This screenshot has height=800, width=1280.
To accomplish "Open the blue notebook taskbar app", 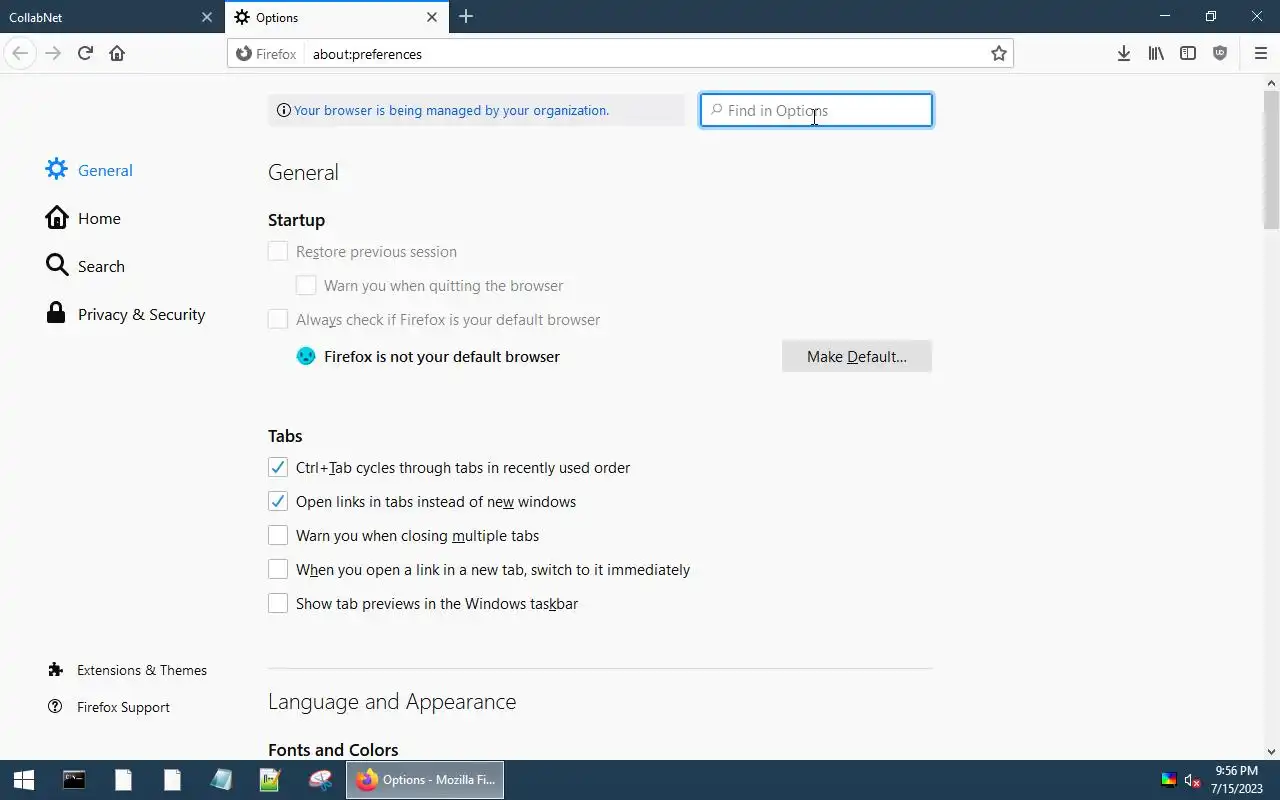I will pyautogui.click(x=221, y=780).
